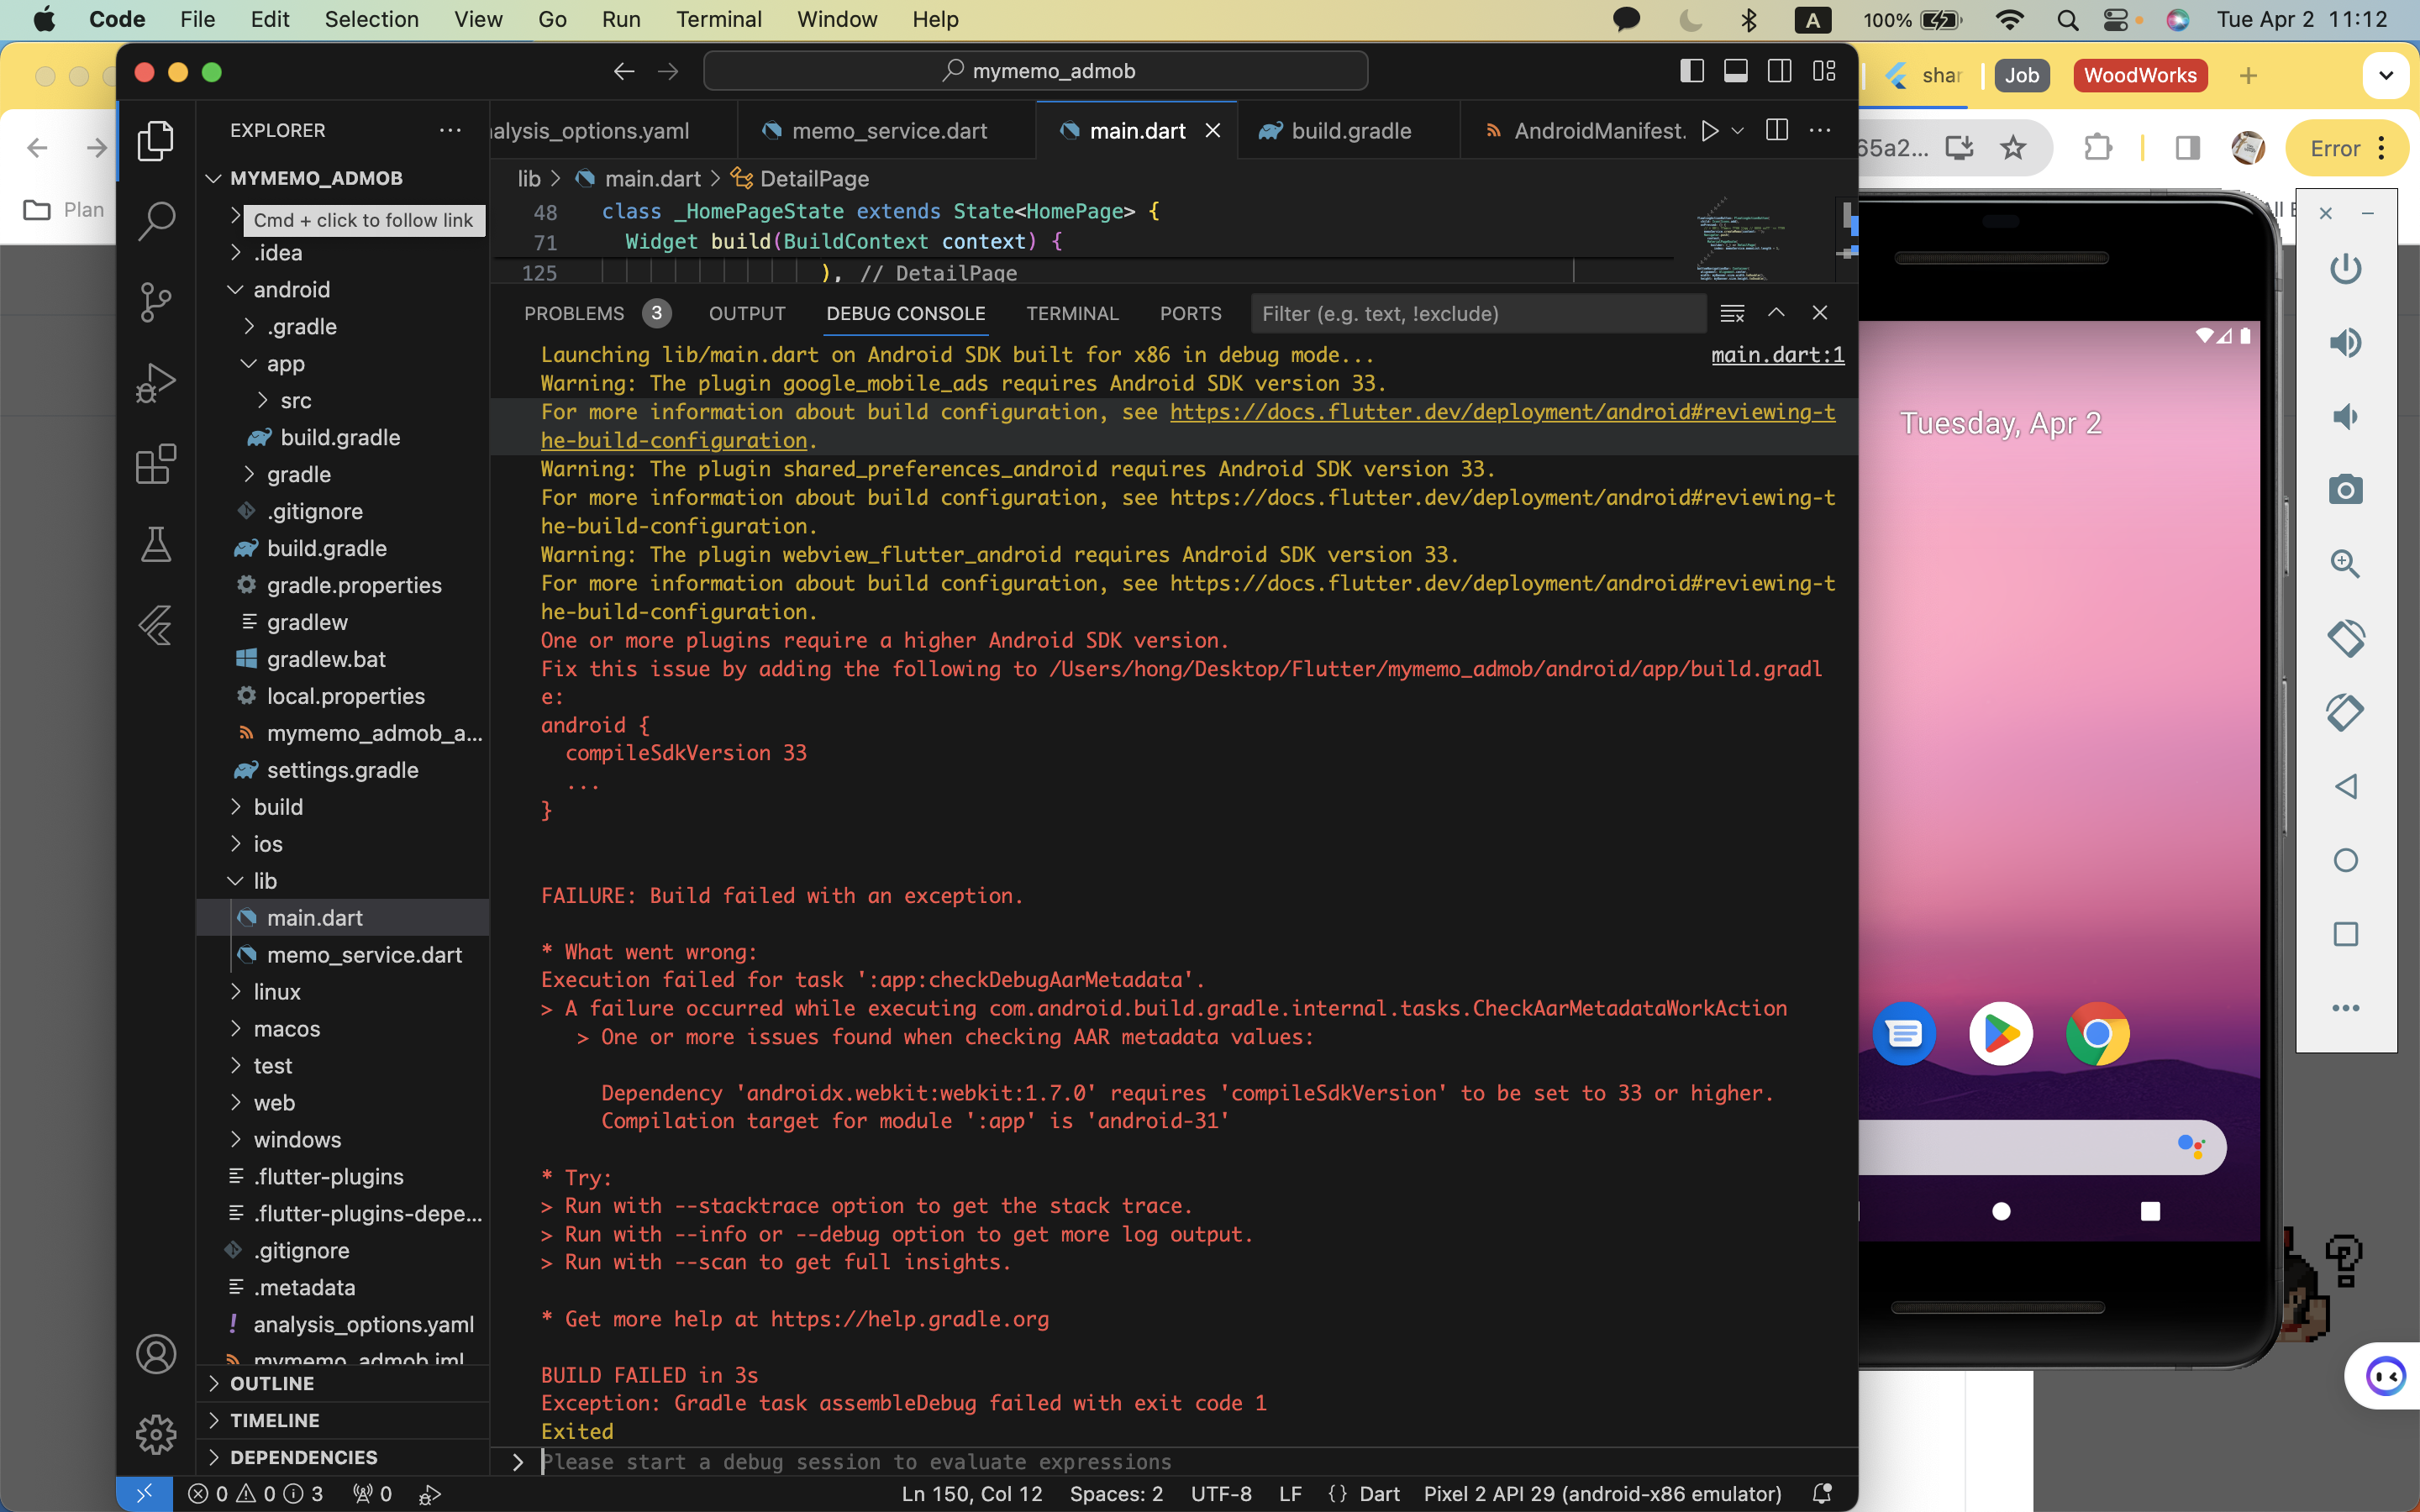The image size is (2420, 1512).
Task: Open the remote window indicator in status bar
Action: click(x=145, y=1493)
